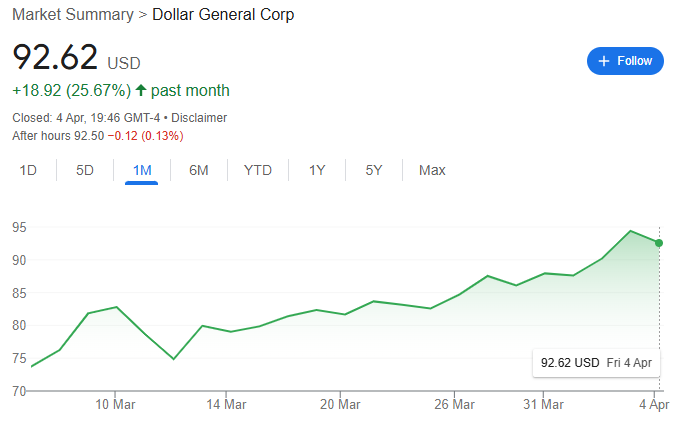Click the plus icon in Follow button
The width and height of the screenshot is (689, 432).
[x=604, y=61]
